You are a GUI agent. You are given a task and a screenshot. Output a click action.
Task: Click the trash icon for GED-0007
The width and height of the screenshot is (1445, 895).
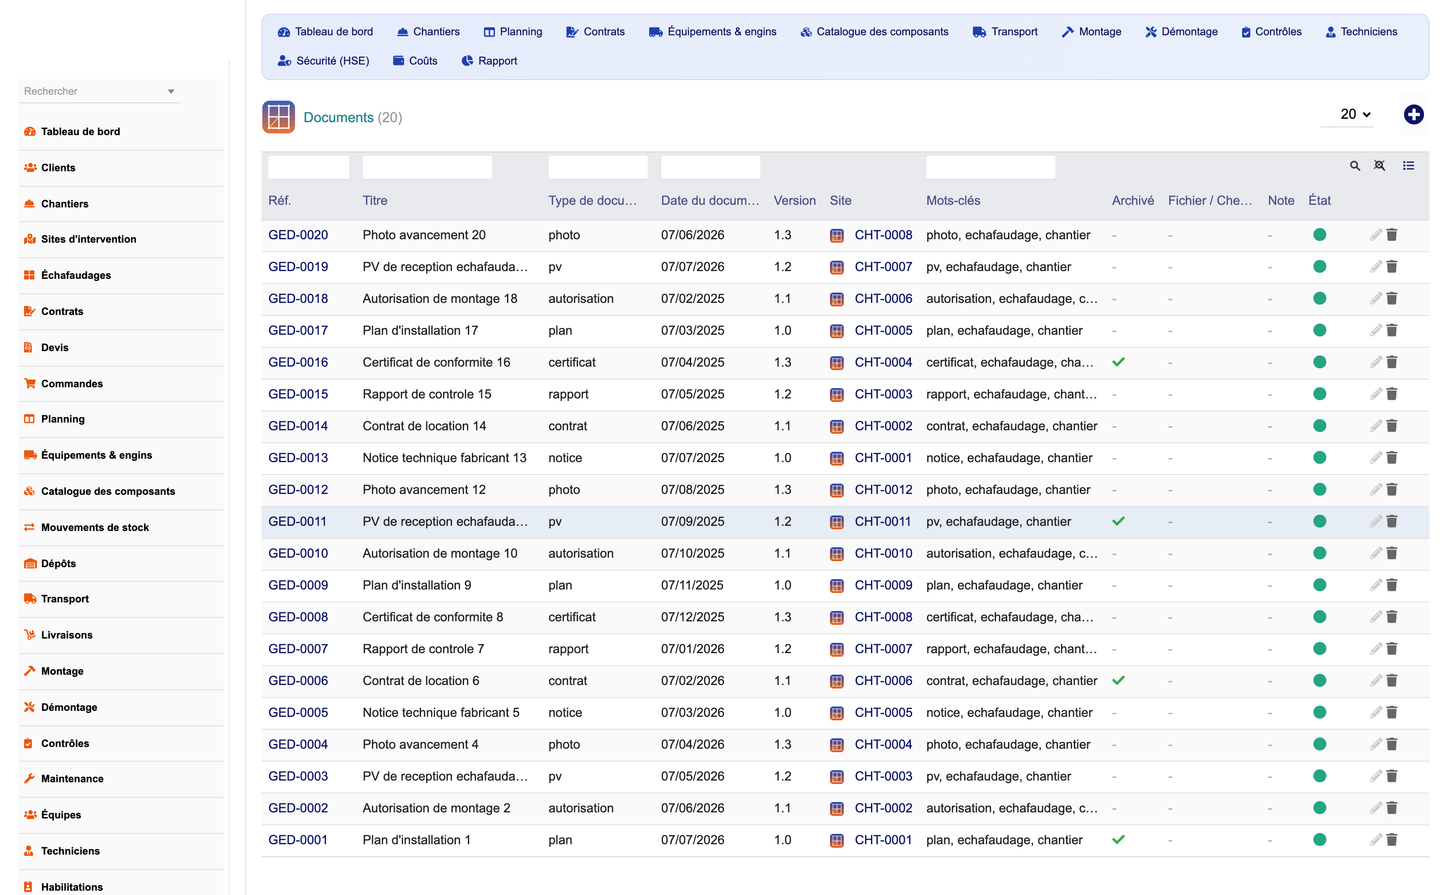(1392, 649)
